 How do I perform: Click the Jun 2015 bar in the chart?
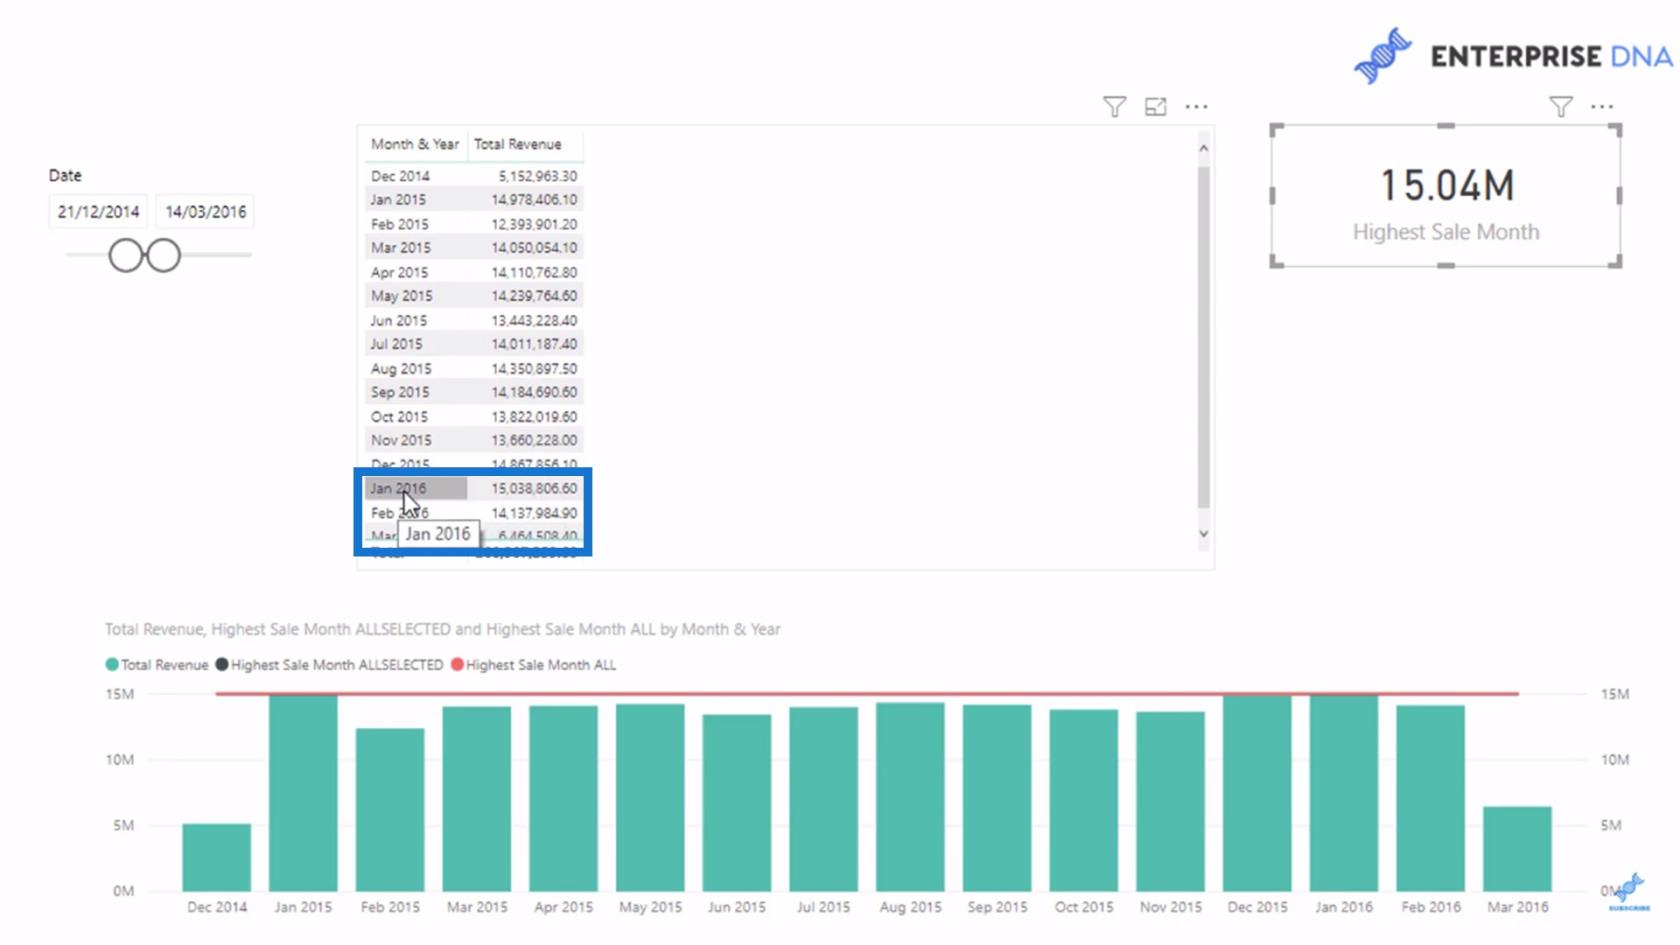click(737, 802)
